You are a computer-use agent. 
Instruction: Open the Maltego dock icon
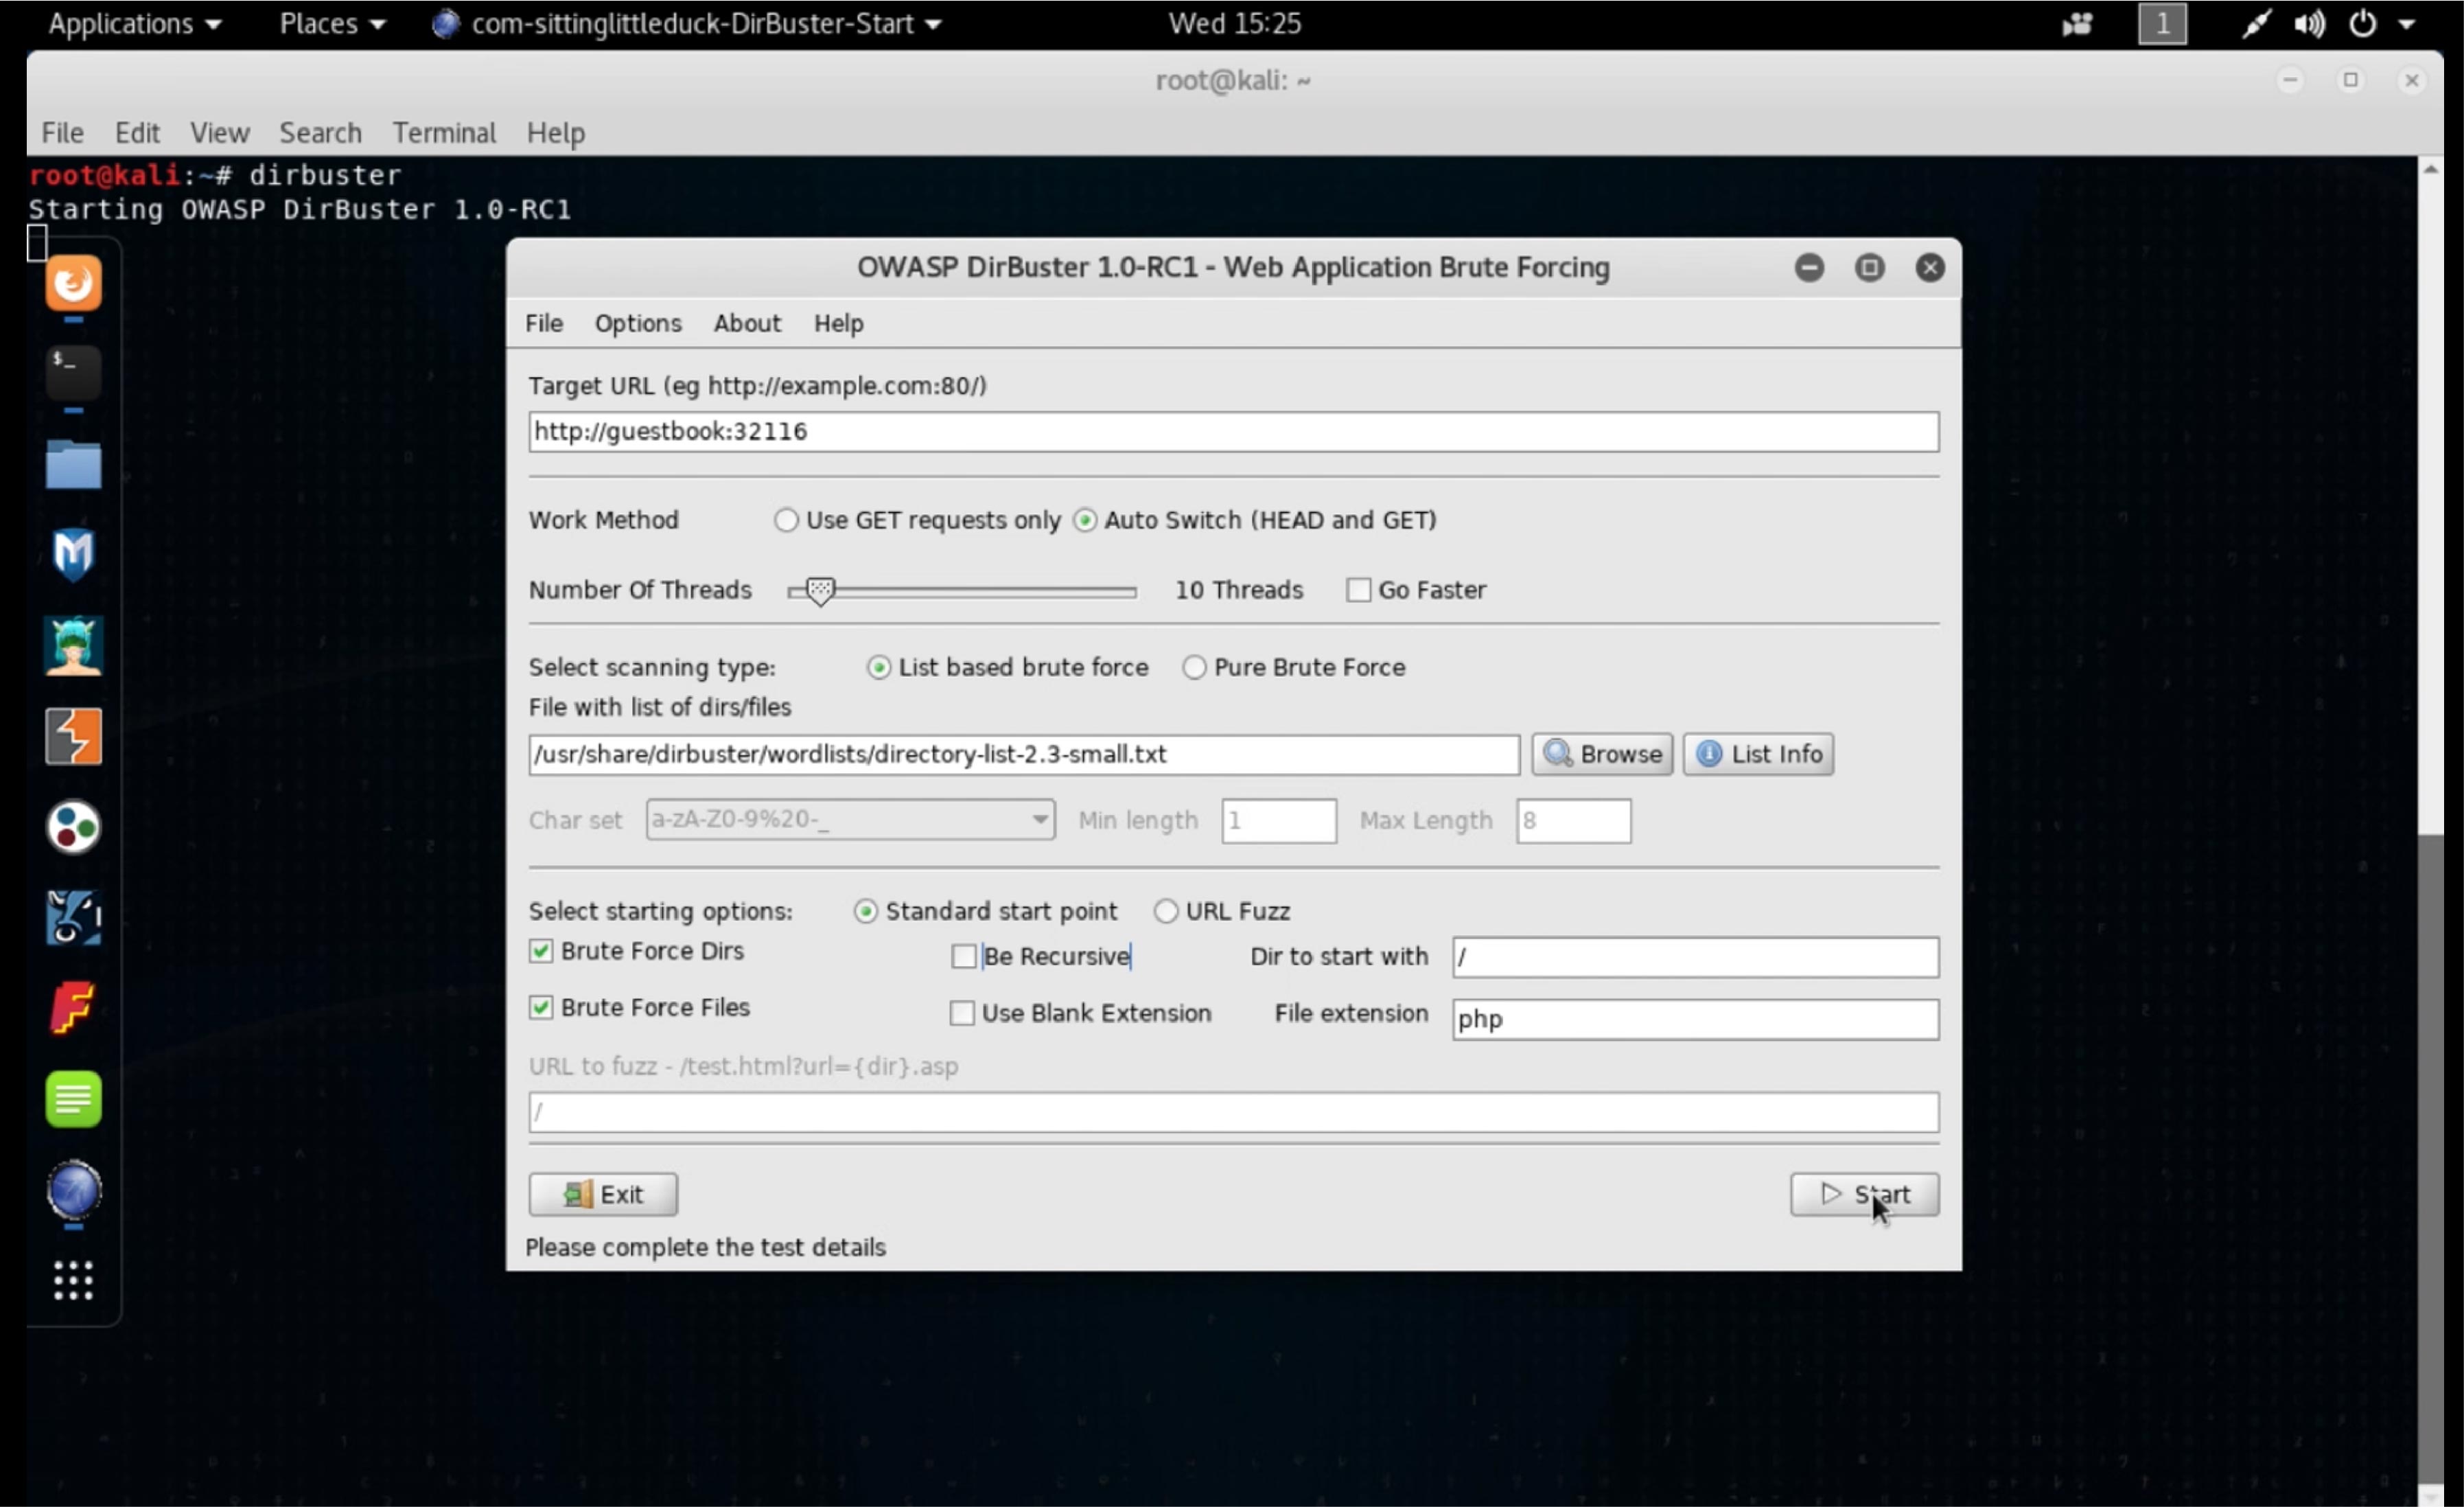pos(73,827)
